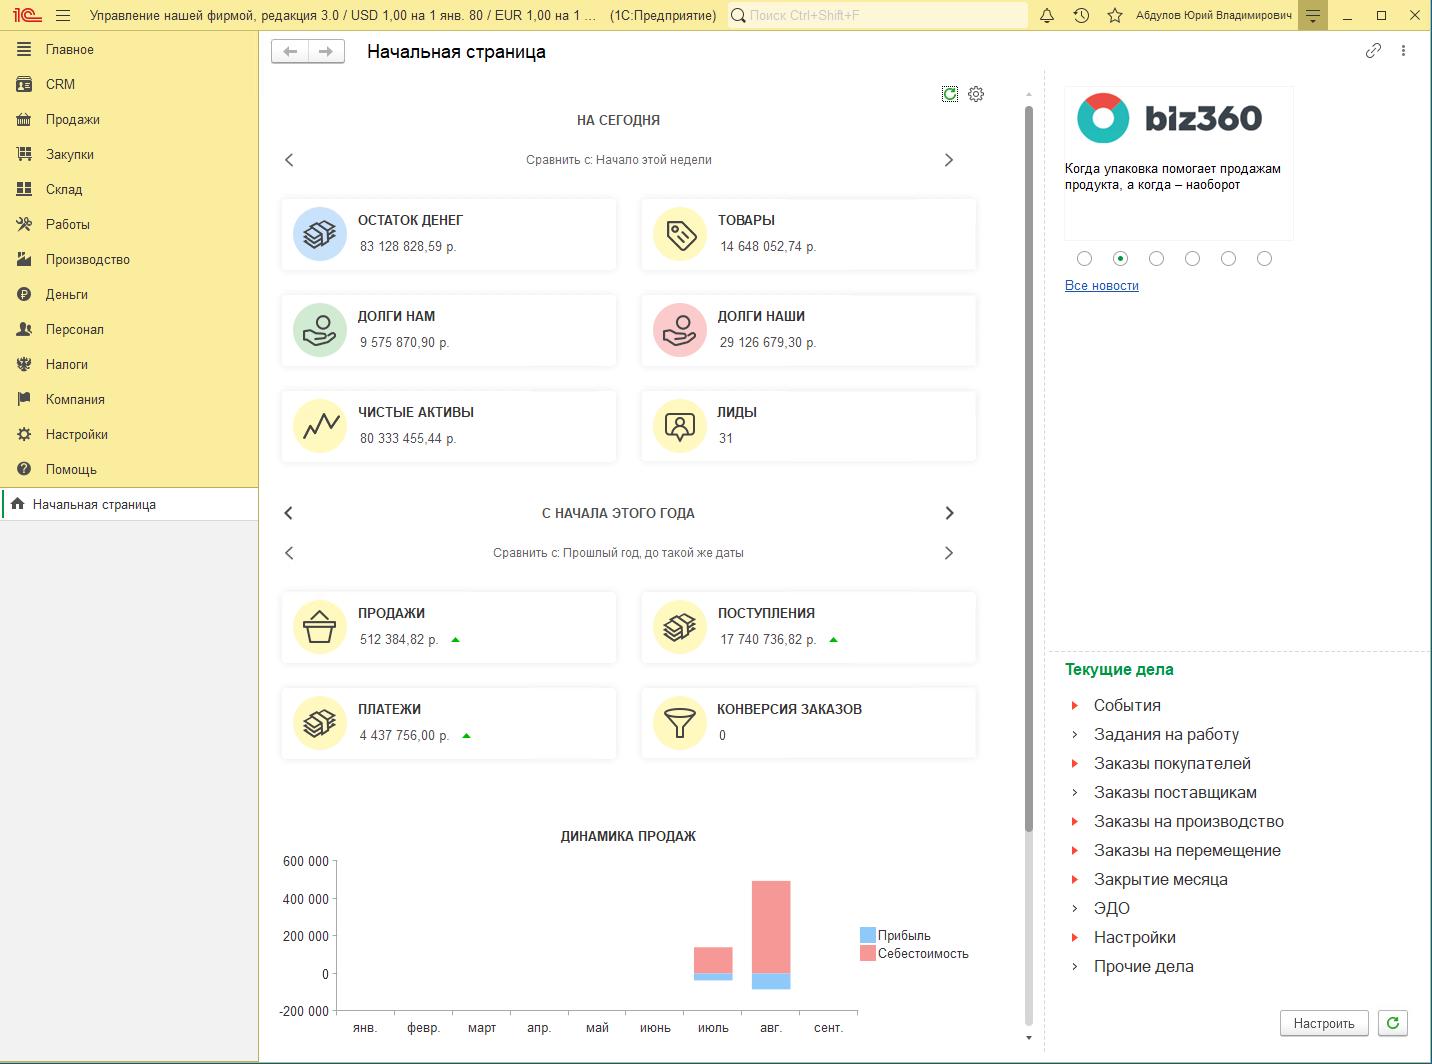Expand Заказы покупателей in current tasks
This screenshot has height=1064, width=1432.
click(x=1075, y=764)
